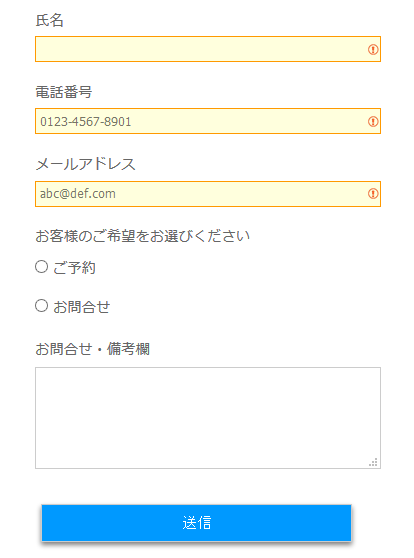
Task: Click the 電話番号 field label
Action: [64, 92]
